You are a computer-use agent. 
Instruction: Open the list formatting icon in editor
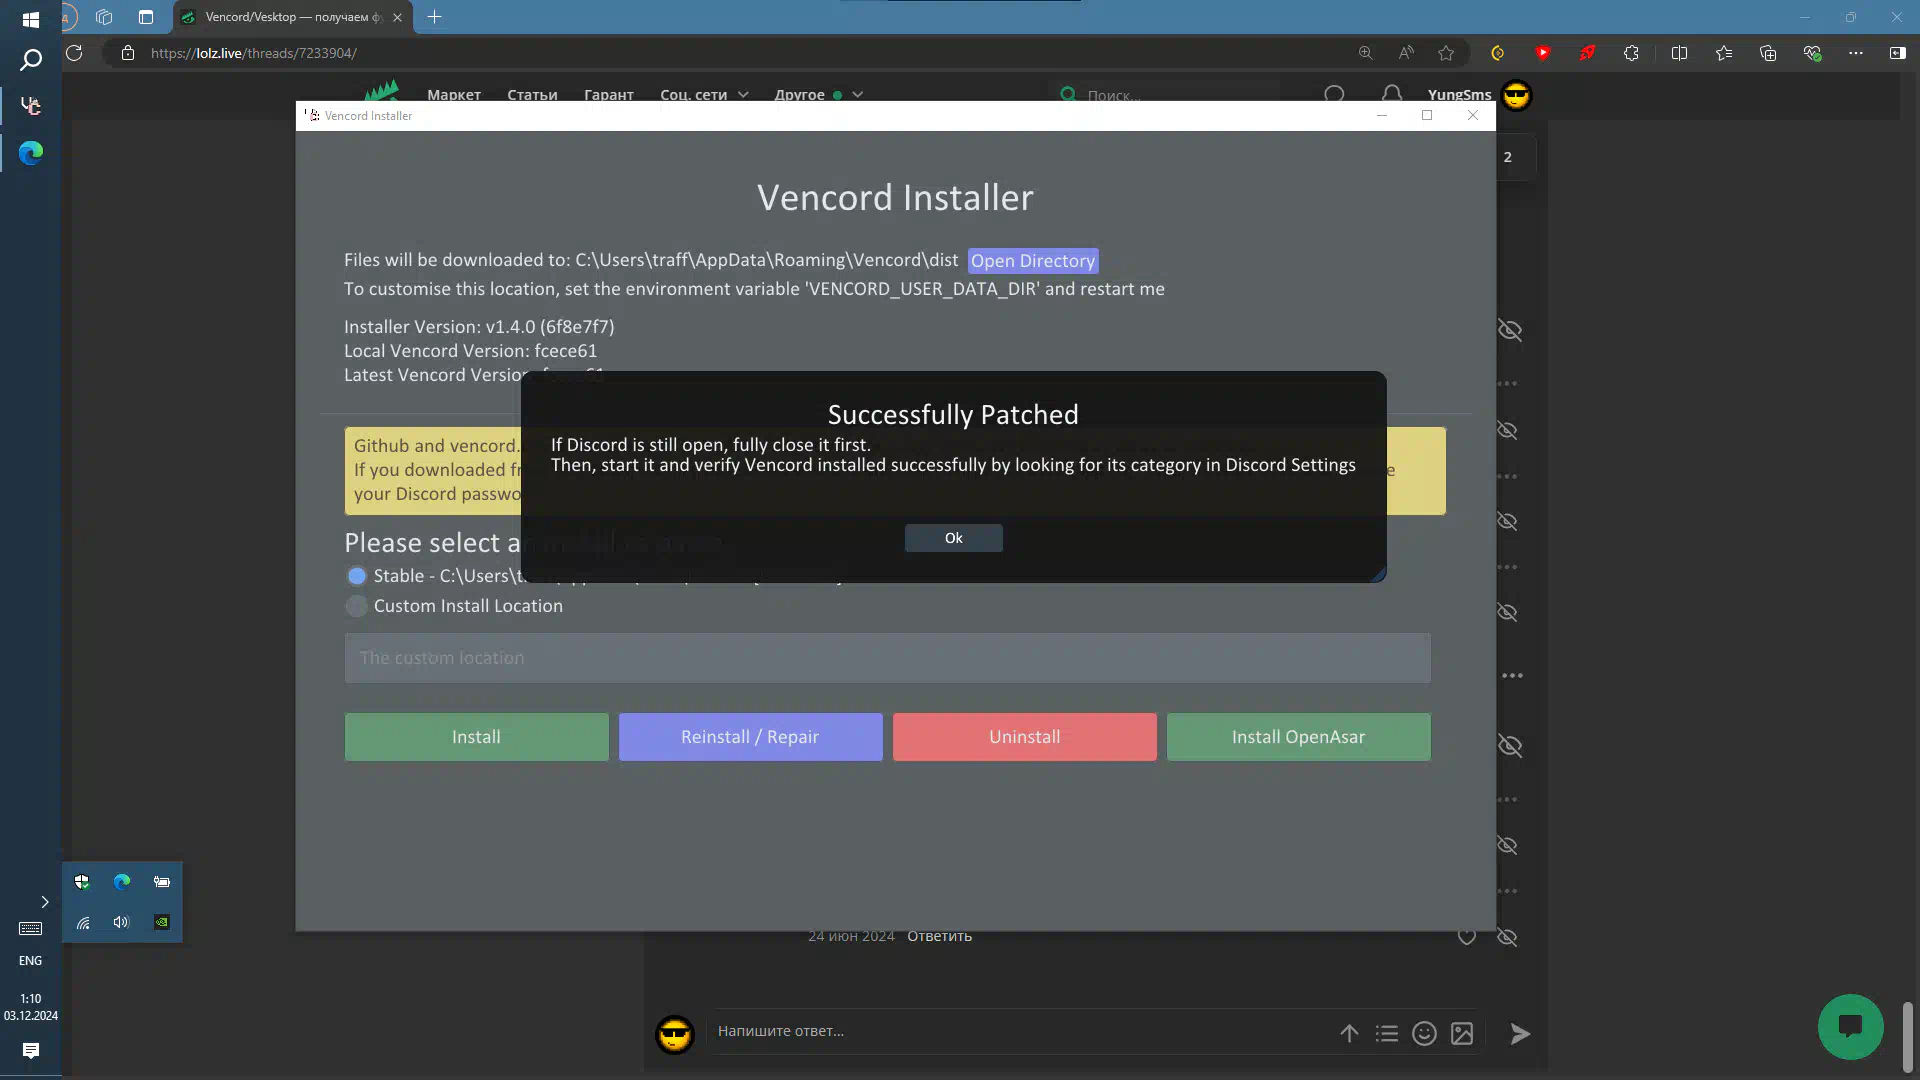pos(1386,1034)
